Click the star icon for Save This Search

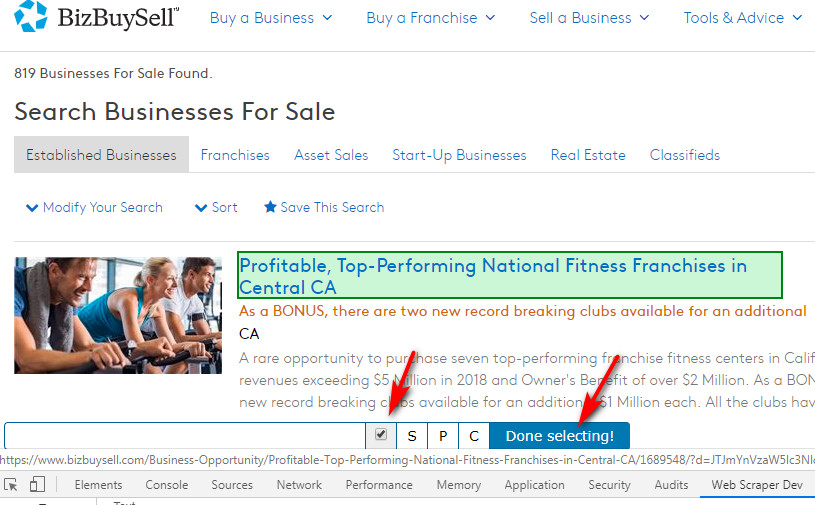pyautogui.click(x=270, y=207)
